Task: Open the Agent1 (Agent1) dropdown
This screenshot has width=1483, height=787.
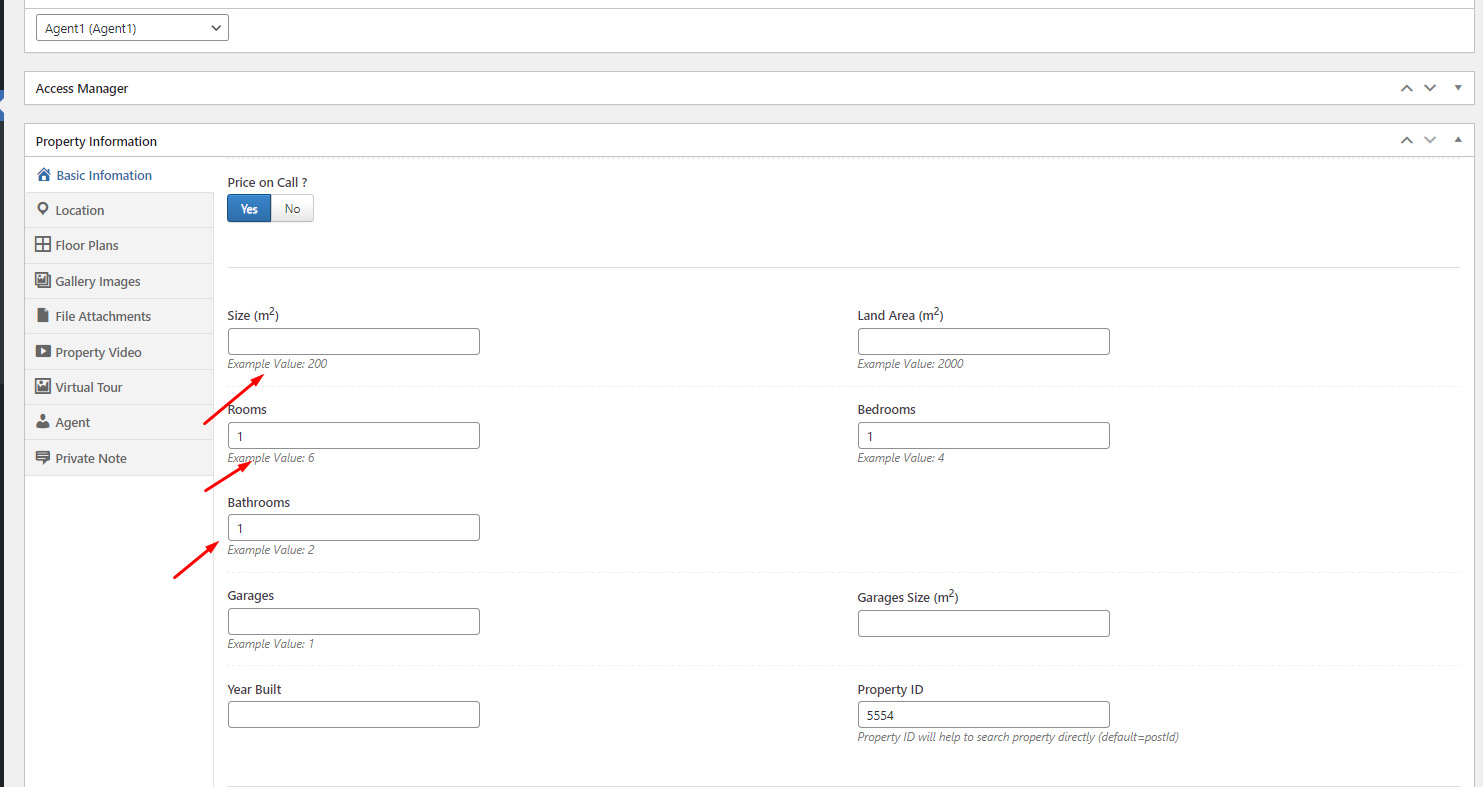Action: tap(132, 28)
